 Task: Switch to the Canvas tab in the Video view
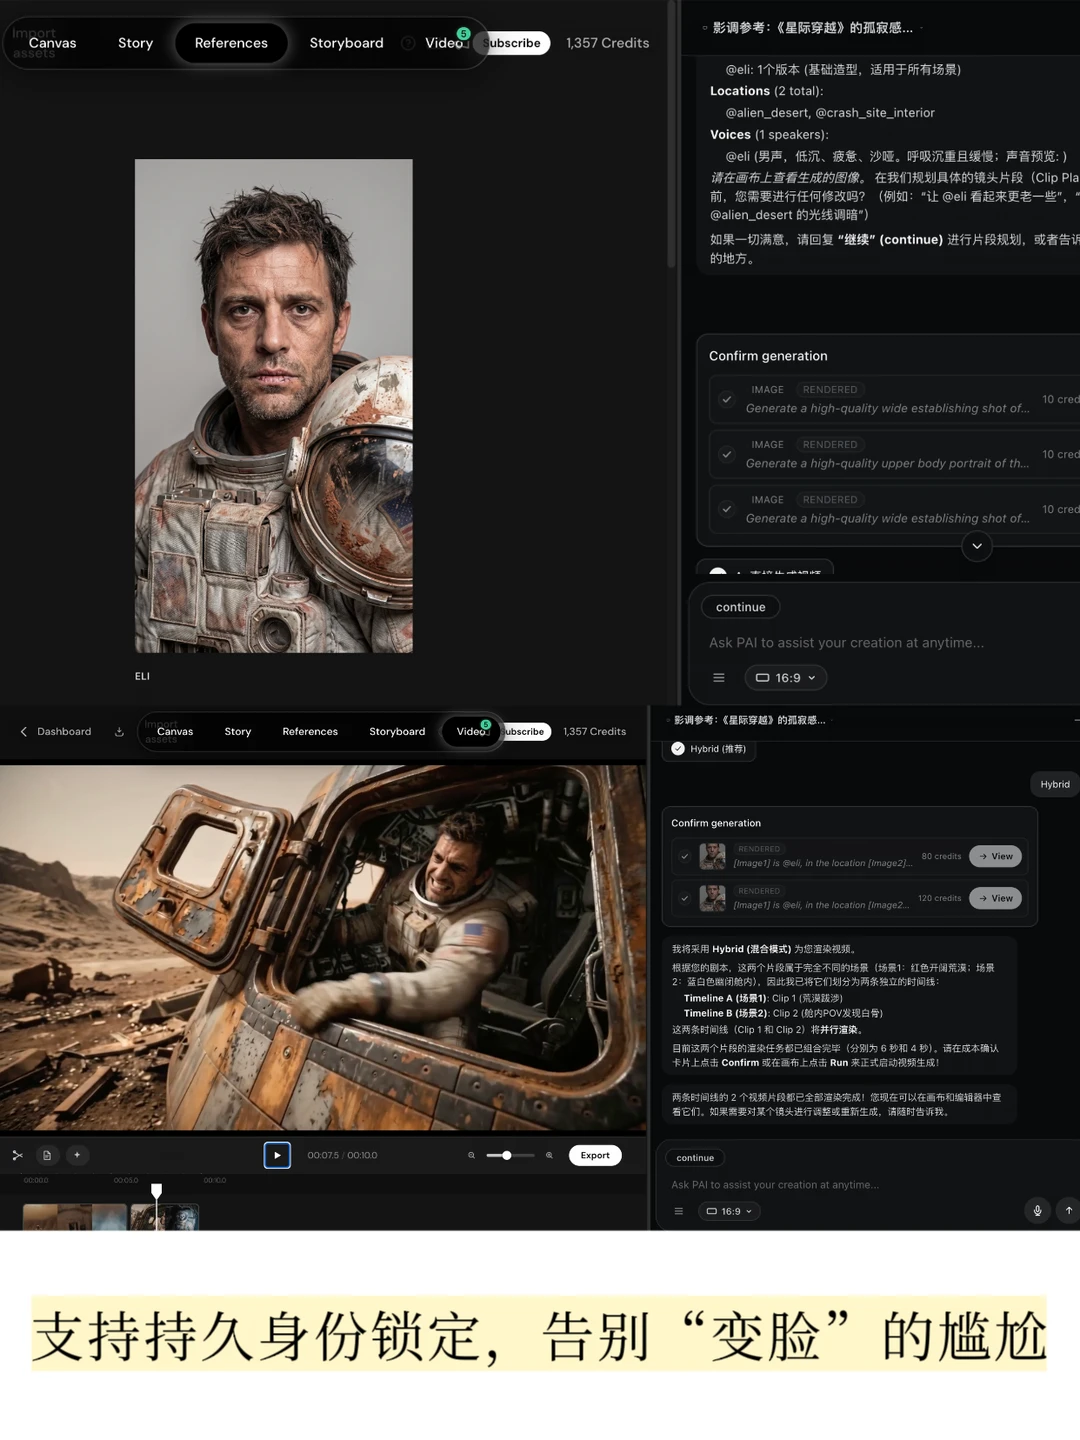coord(175,732)
